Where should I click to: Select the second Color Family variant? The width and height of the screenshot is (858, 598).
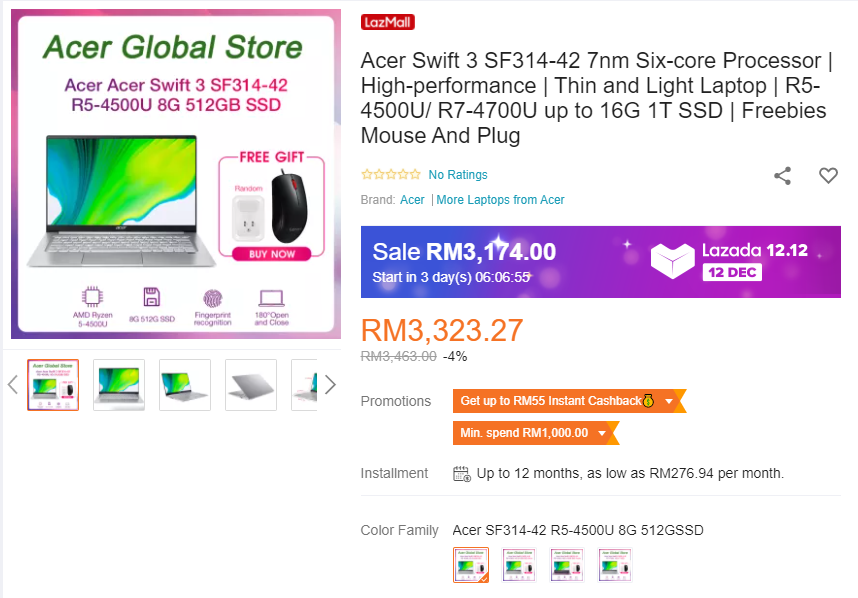(520, 565)
